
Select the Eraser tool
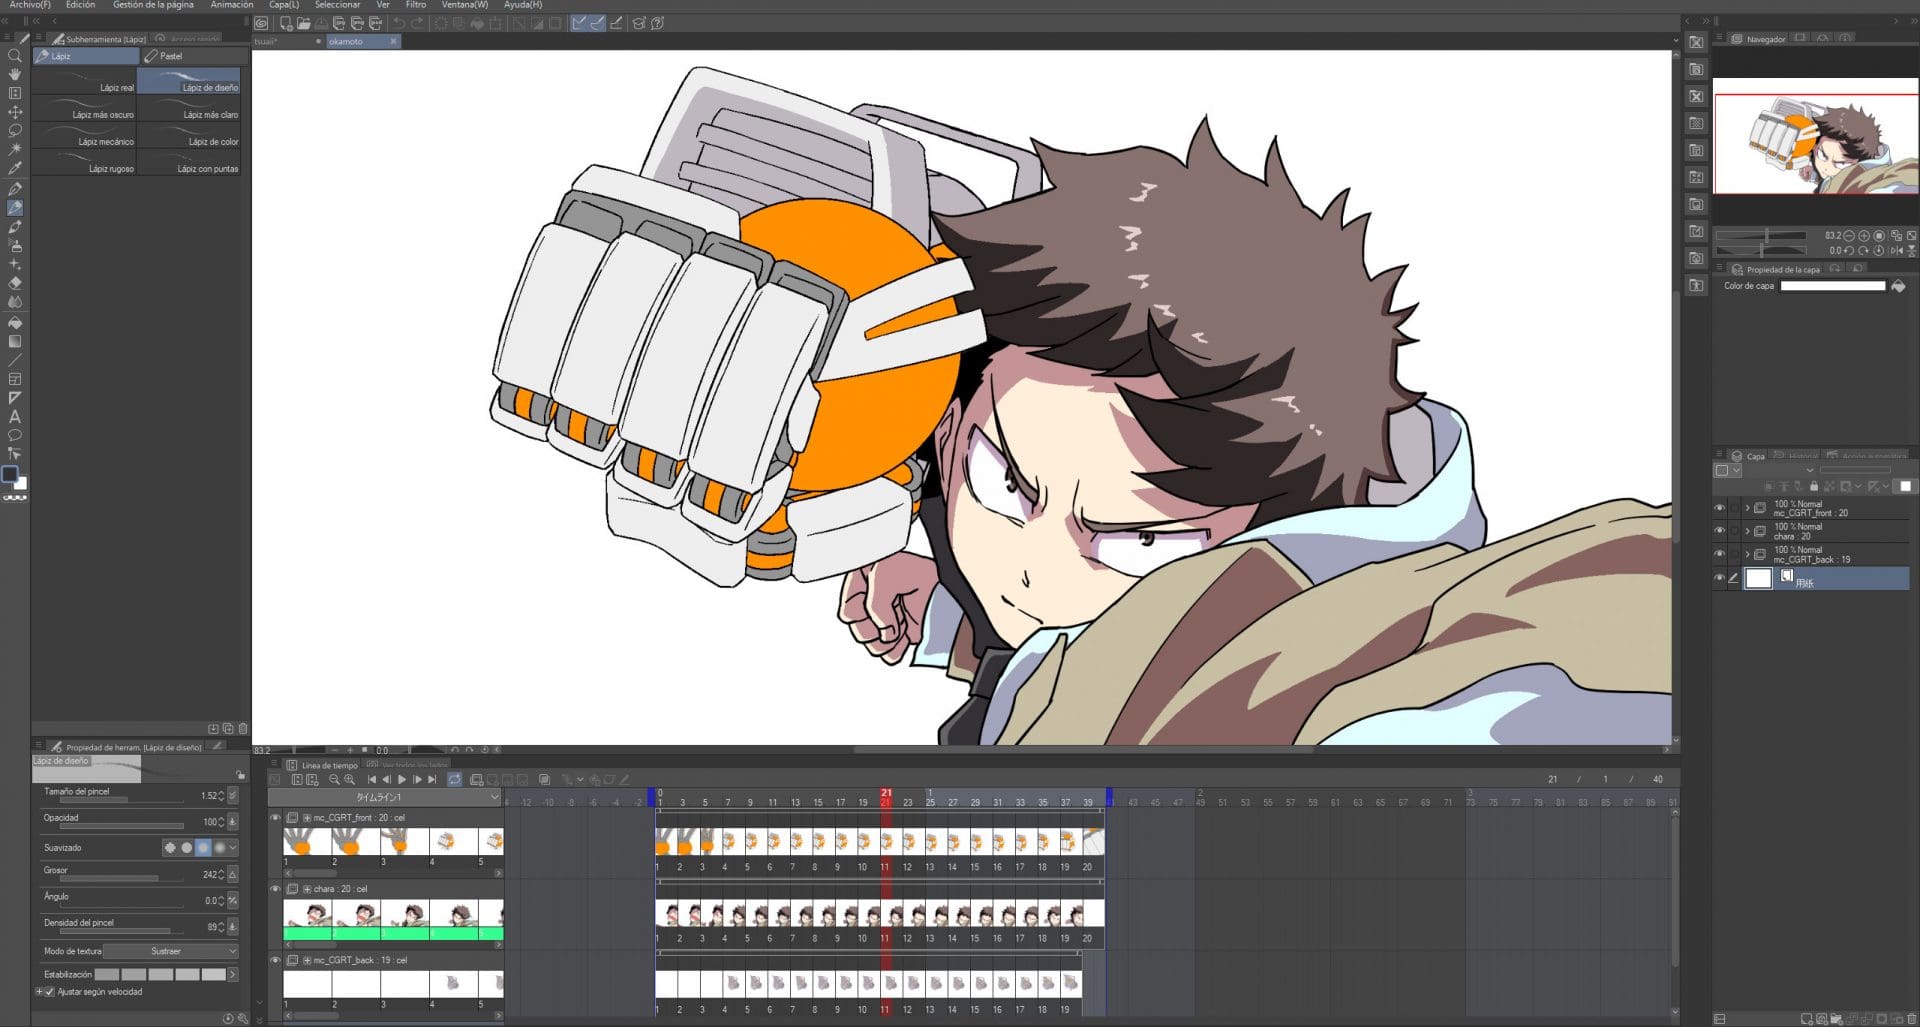coord(15,283)
